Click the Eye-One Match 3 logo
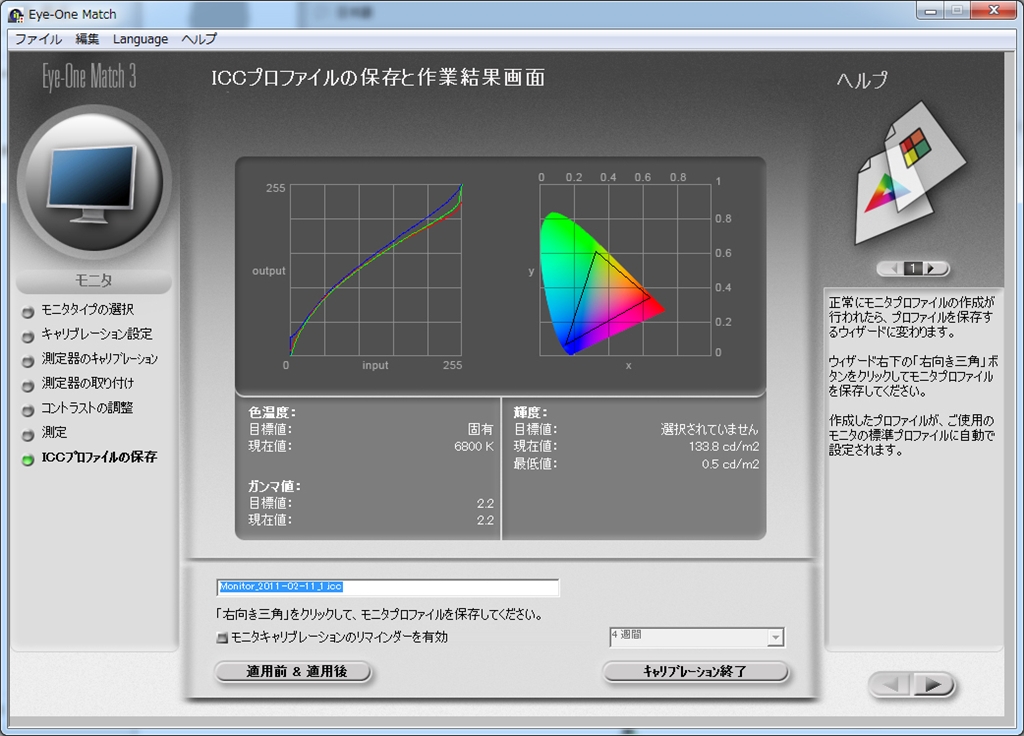This screenshot has width=1024, height=736. pyautogui.click(x=89, y=78)
